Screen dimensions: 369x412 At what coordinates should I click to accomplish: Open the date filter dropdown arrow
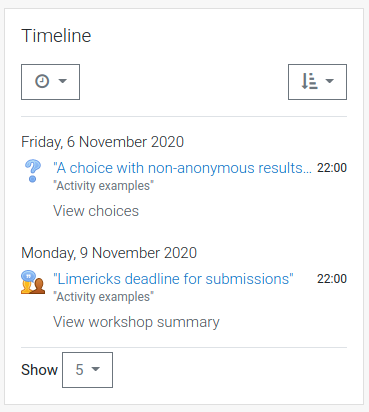click(x=62, y=81)
